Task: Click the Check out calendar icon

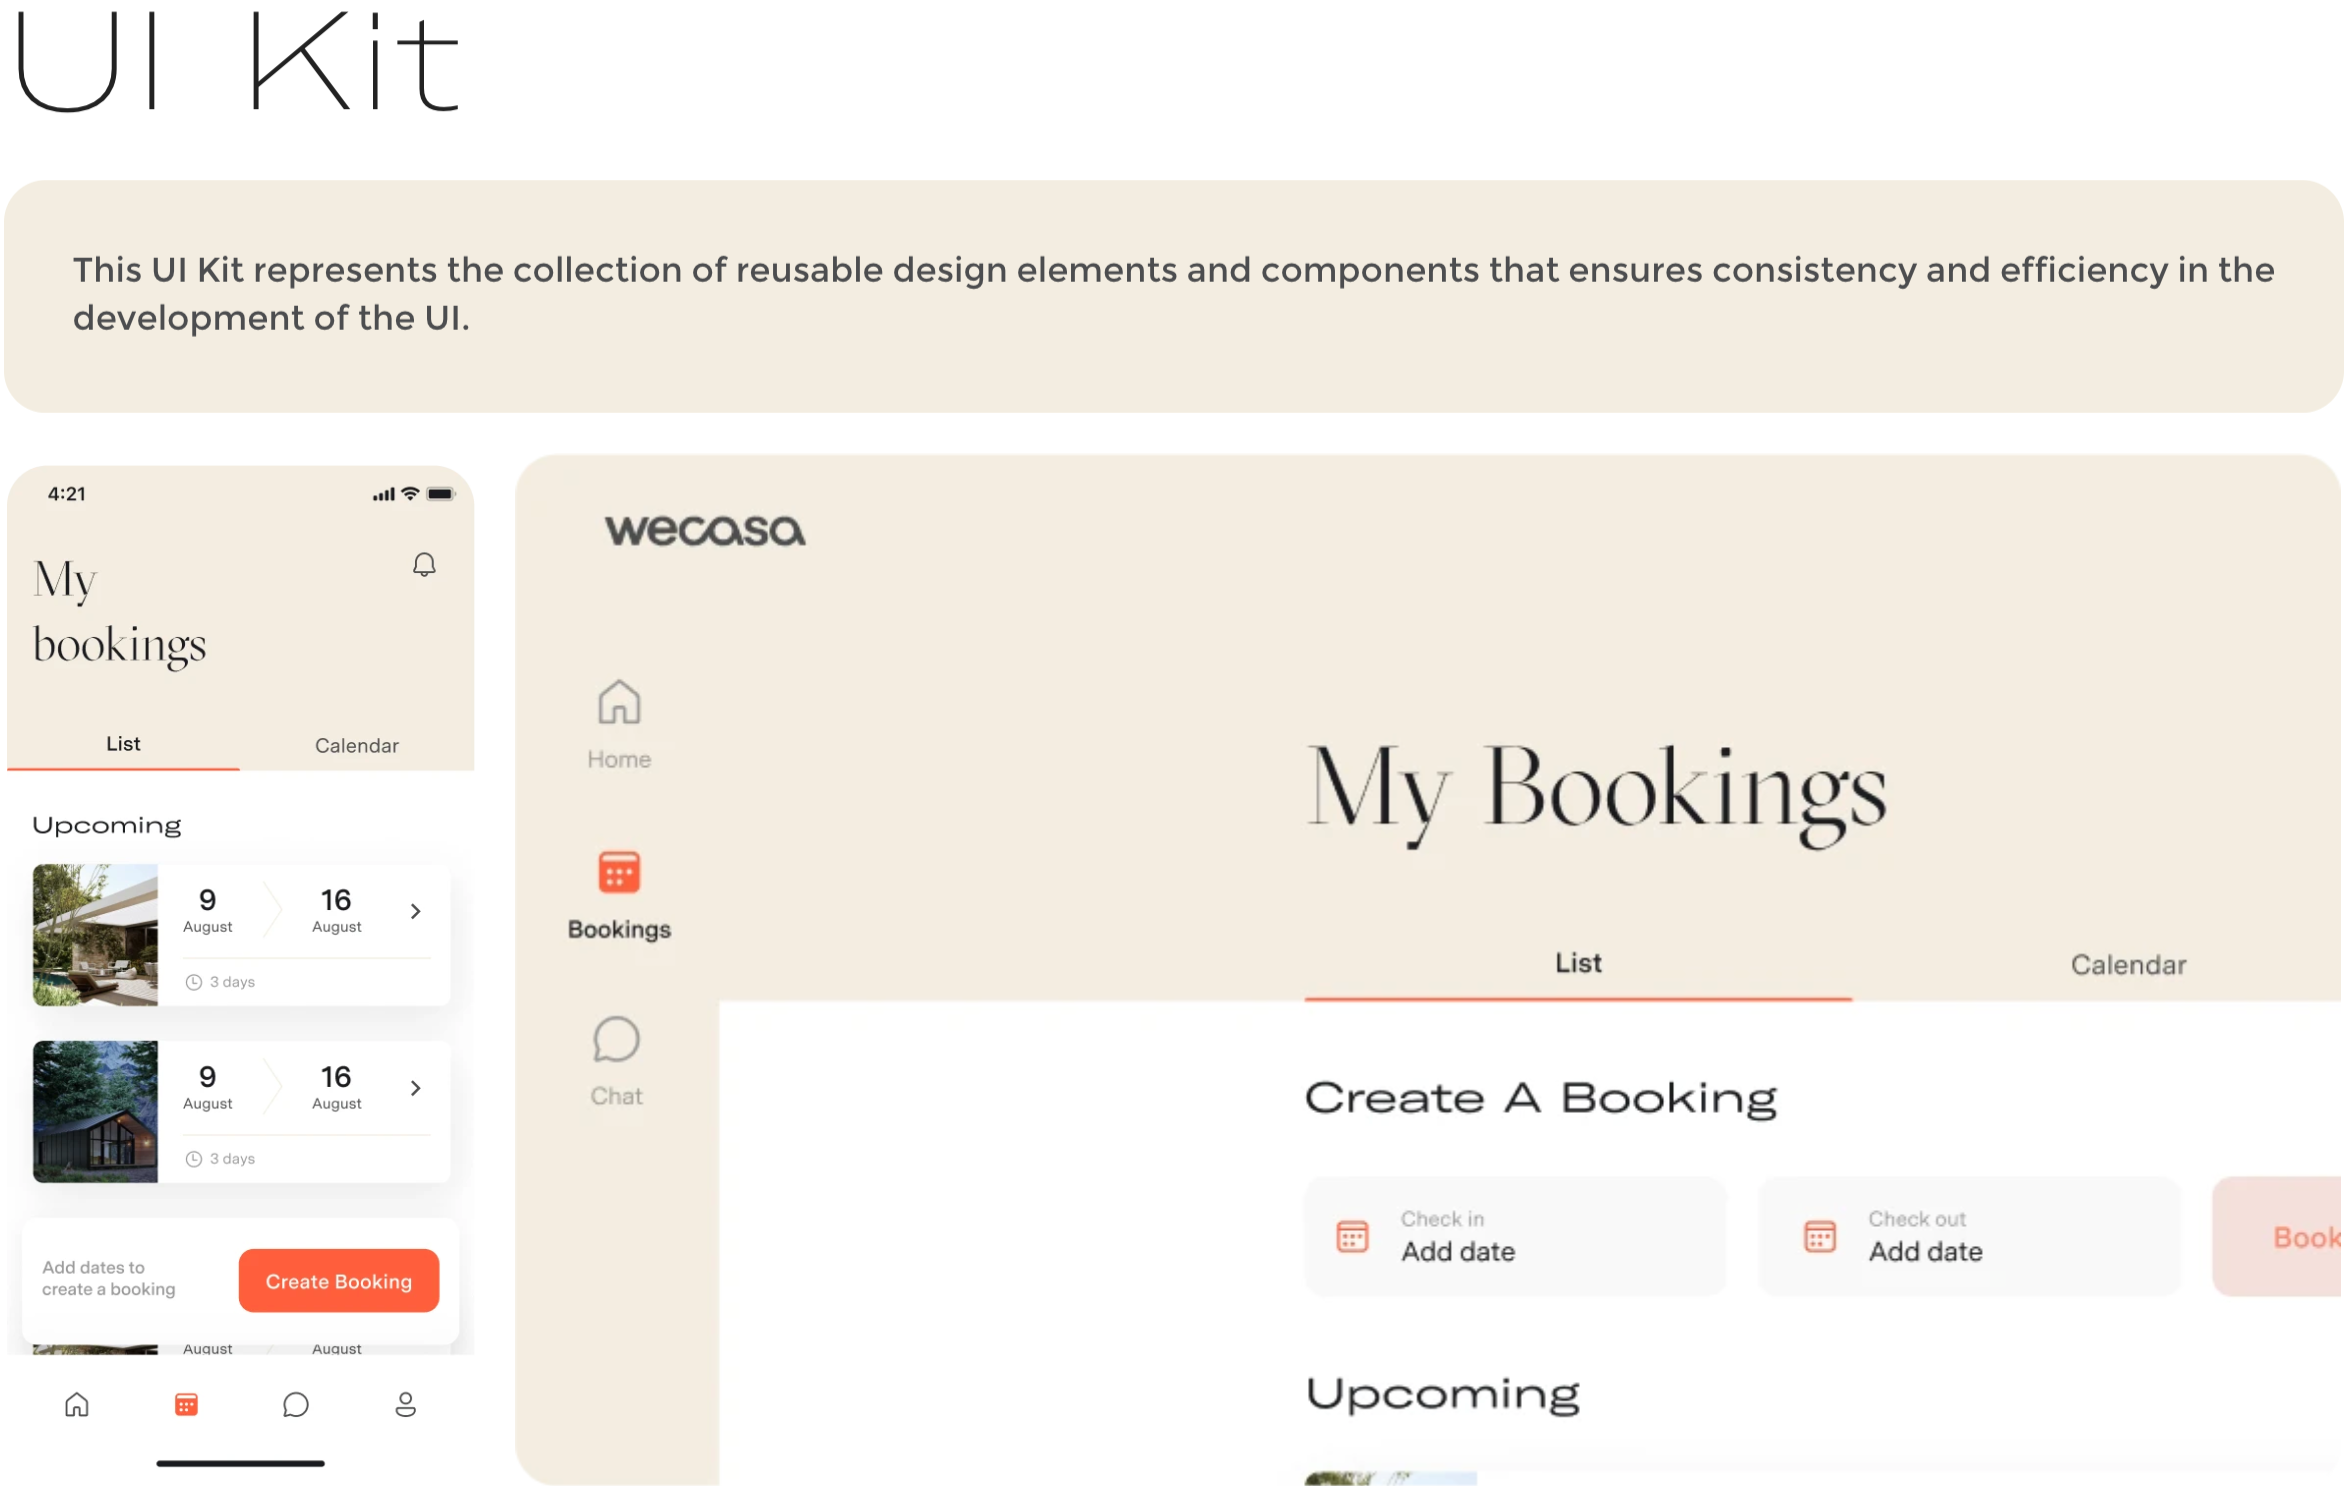Action: [1819, 1236]
